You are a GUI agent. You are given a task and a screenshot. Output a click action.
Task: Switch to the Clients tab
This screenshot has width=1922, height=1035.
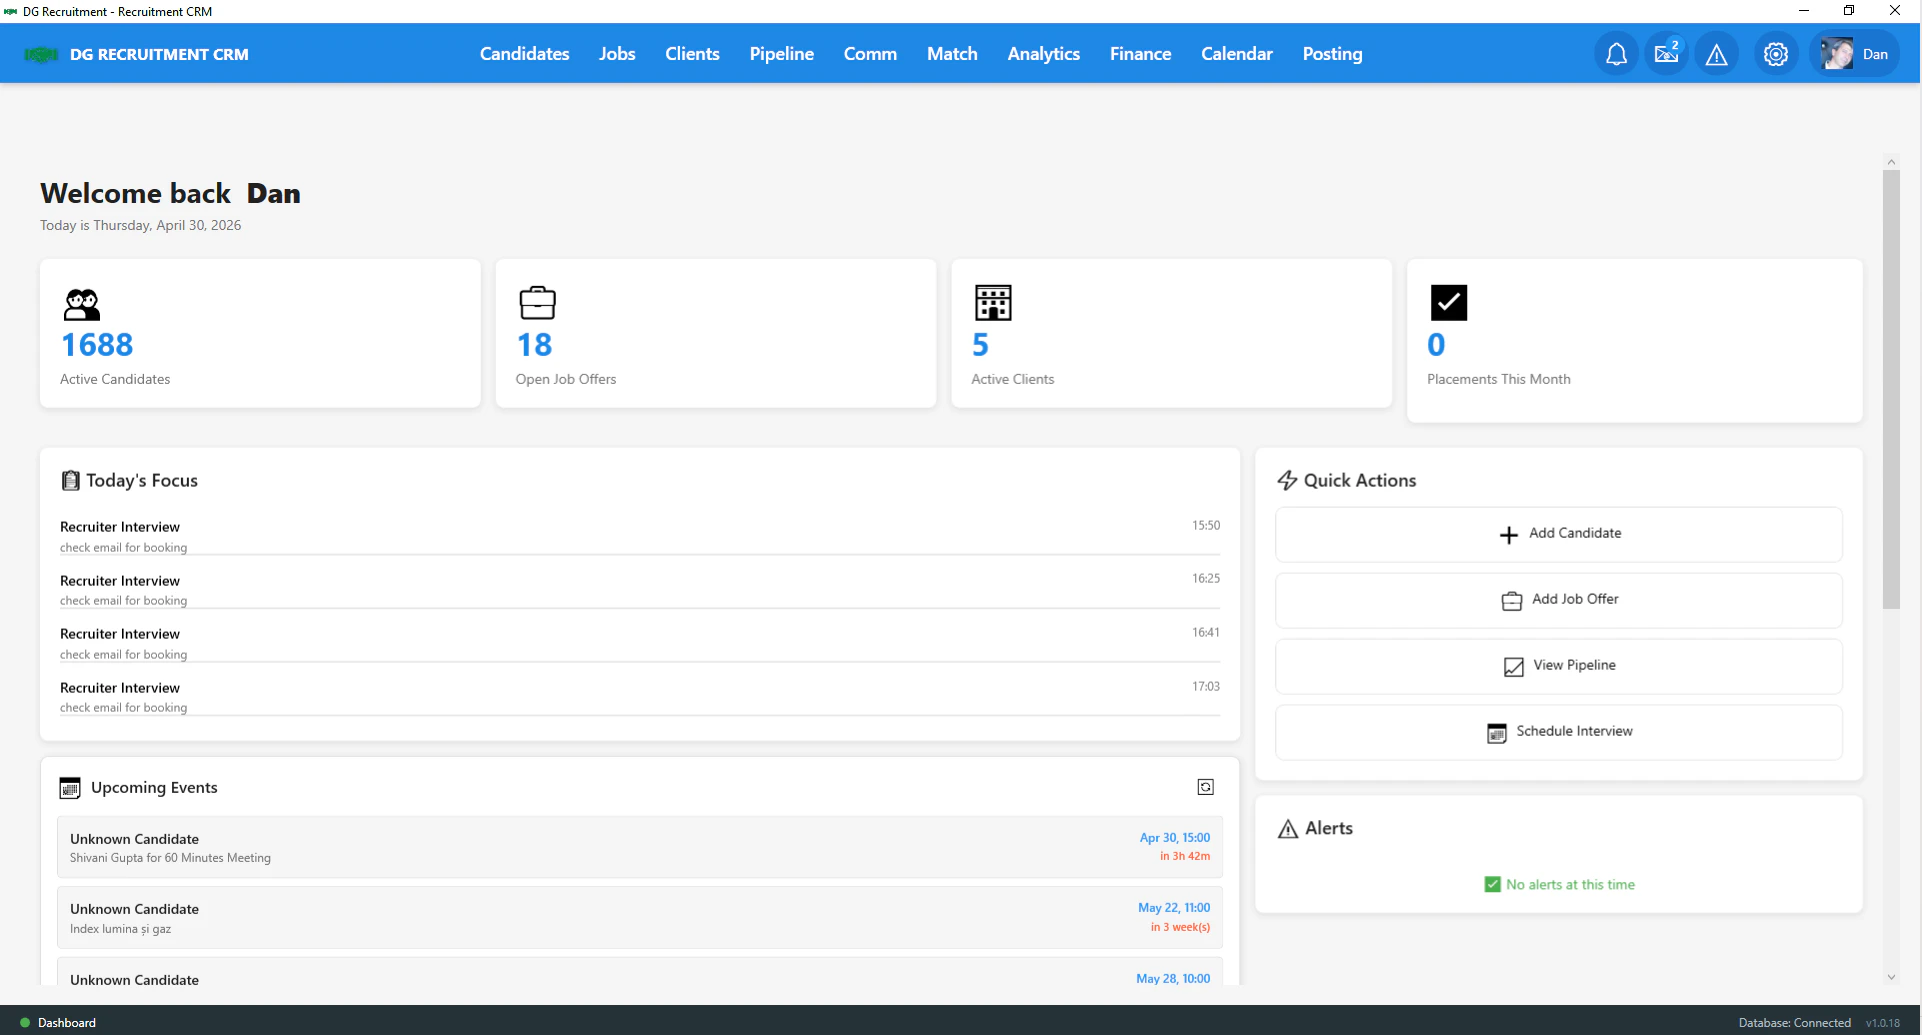pos(692,54)
